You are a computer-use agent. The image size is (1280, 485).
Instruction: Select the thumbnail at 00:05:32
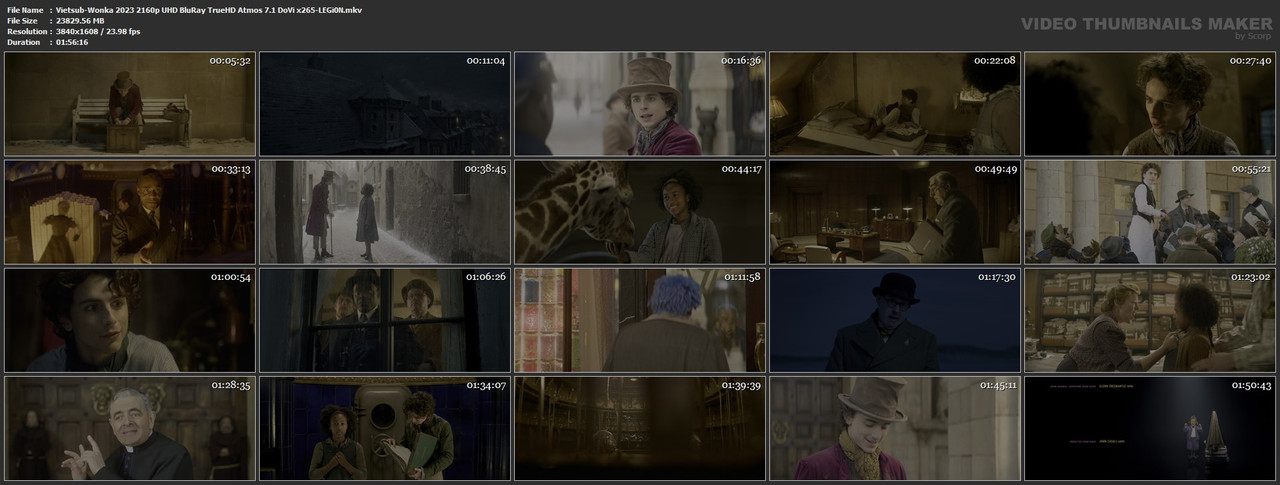(x=130, y=104)
